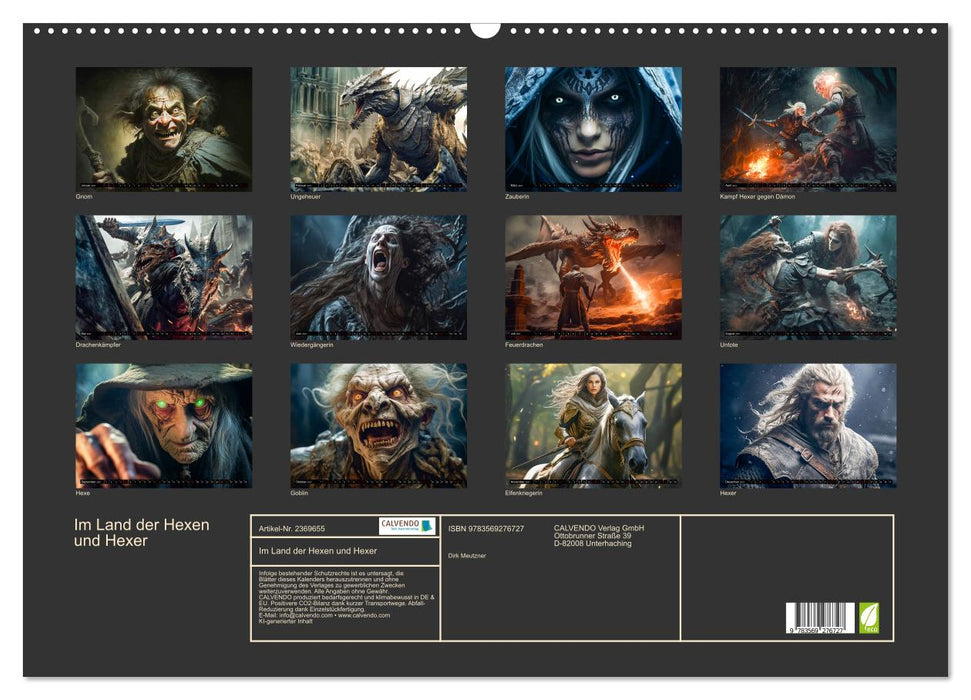
Task: Click the hanger notch at top center
Action: click(486, 30)
